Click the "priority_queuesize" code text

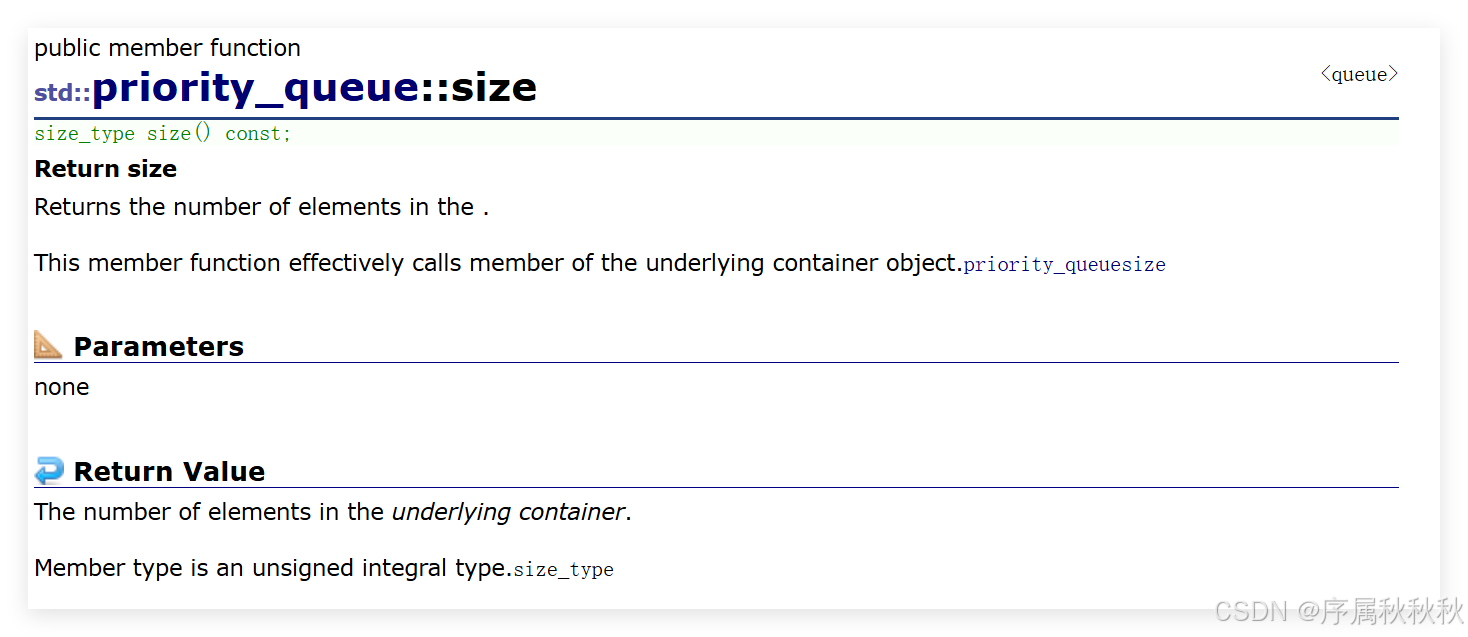pos(1064,265)
